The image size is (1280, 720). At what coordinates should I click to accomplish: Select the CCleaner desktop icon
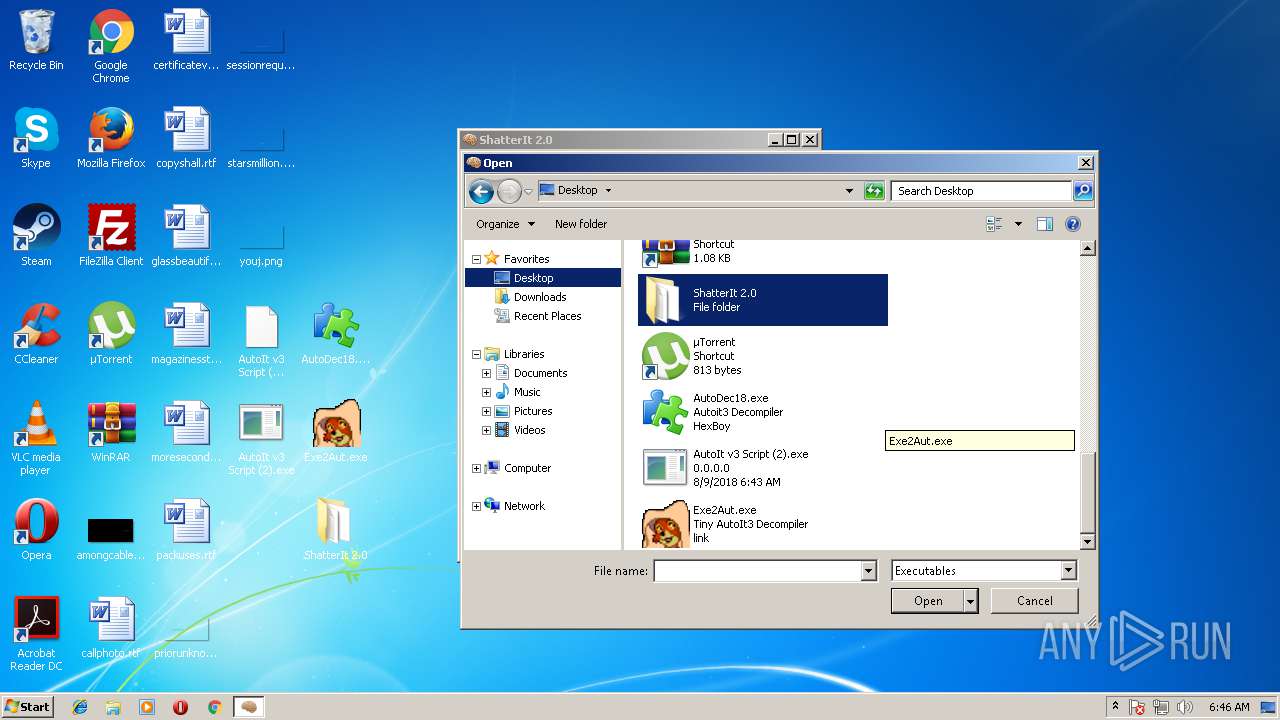[x=36, y=335]
